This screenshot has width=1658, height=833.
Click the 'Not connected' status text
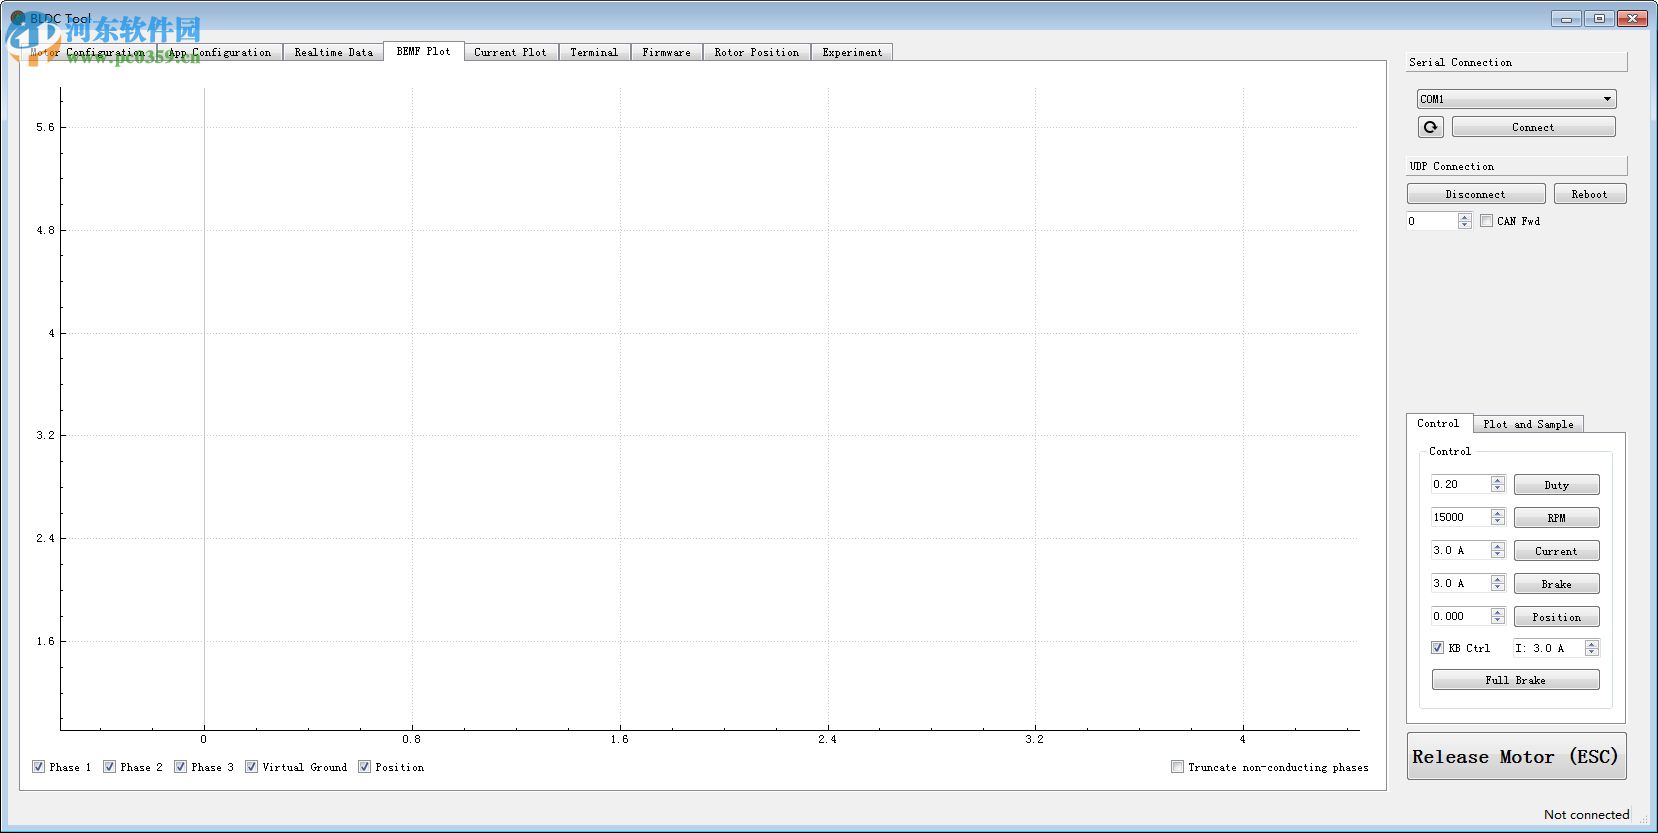(x=1587, y=814)
